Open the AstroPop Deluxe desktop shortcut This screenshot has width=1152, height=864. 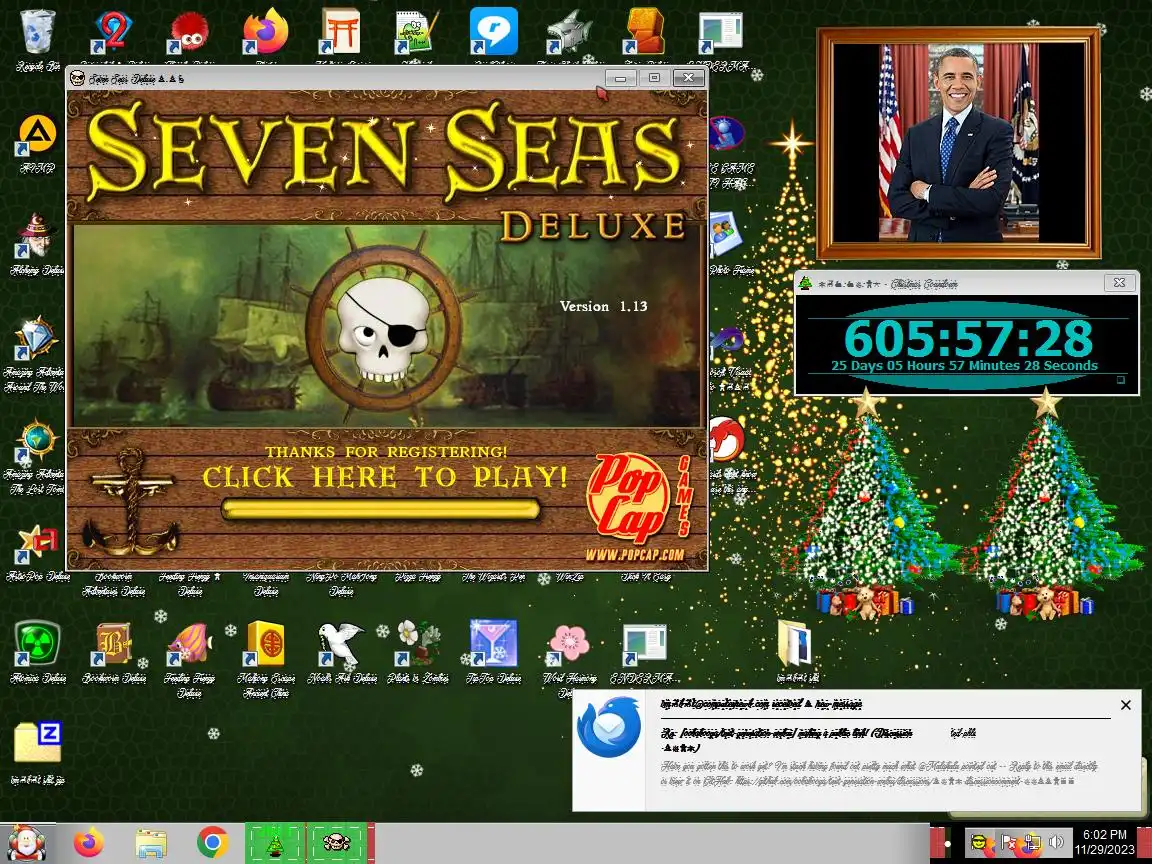coord(37,544)
